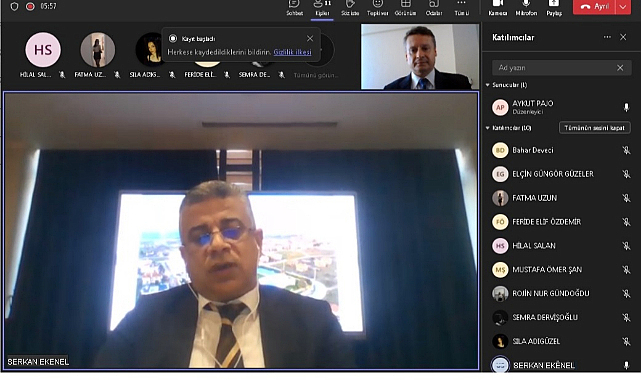
Task: Collapse the Katılımcılar (10) section
Action: [x=488, y=128]
